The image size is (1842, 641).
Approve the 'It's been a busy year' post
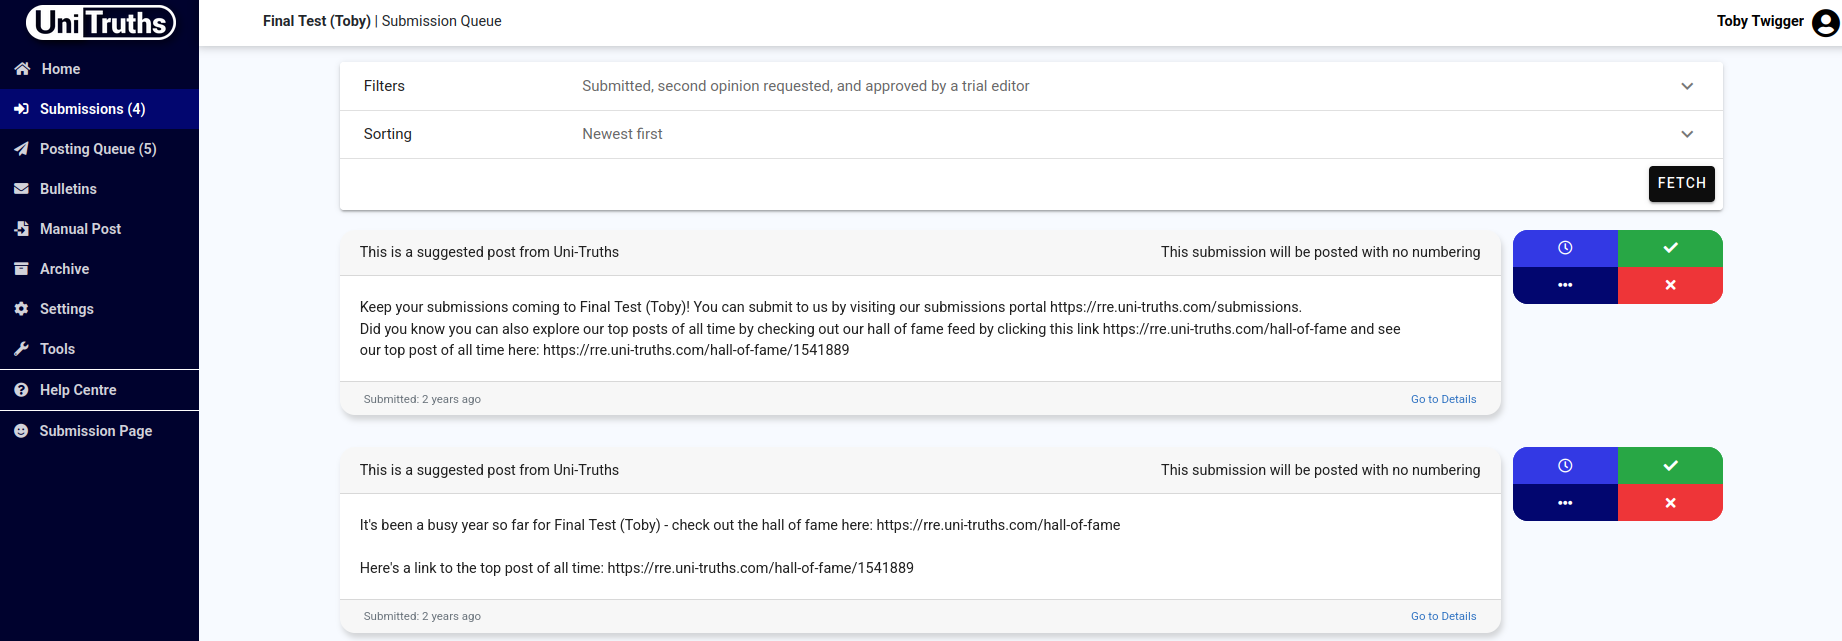1670,466
